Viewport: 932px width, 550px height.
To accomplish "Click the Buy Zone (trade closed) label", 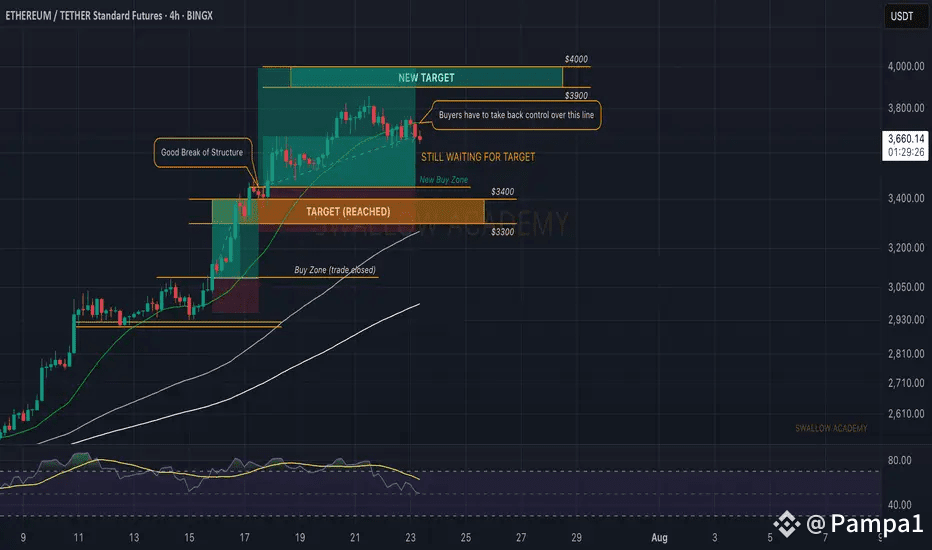I will (x=335, y=270).
